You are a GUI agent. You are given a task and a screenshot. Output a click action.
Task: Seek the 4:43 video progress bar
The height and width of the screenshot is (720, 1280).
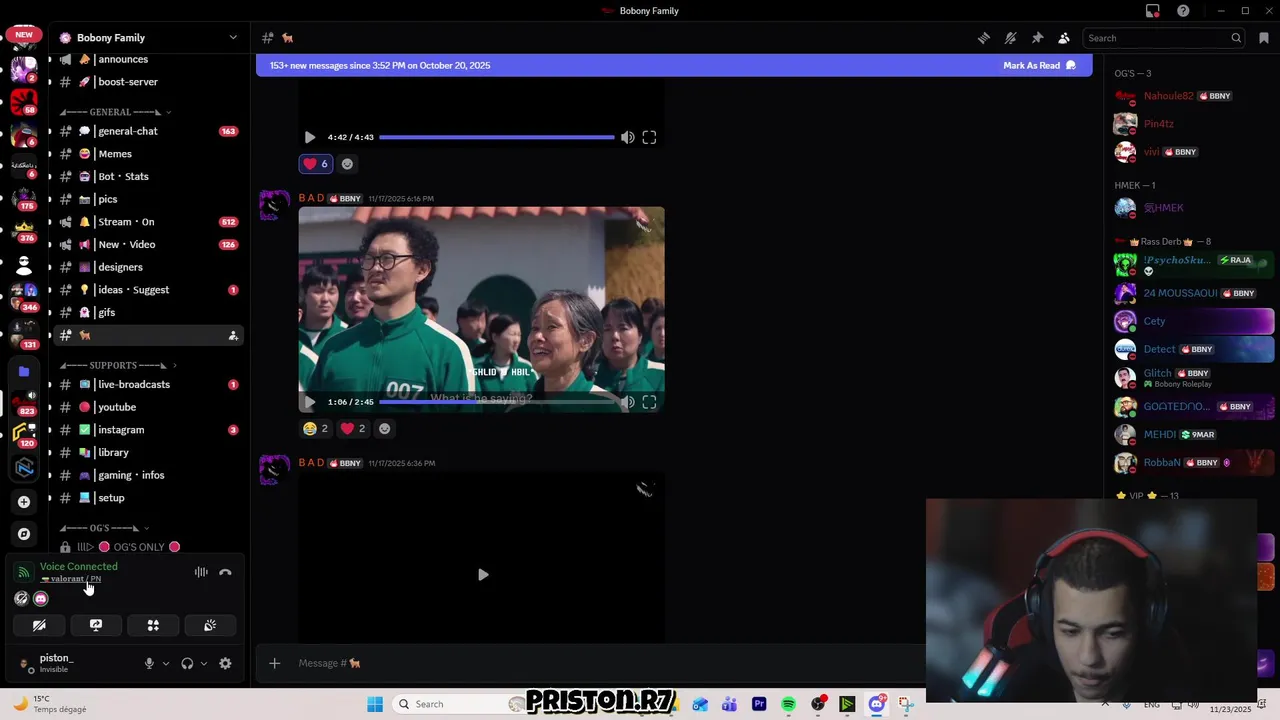(x=497, y=137)
